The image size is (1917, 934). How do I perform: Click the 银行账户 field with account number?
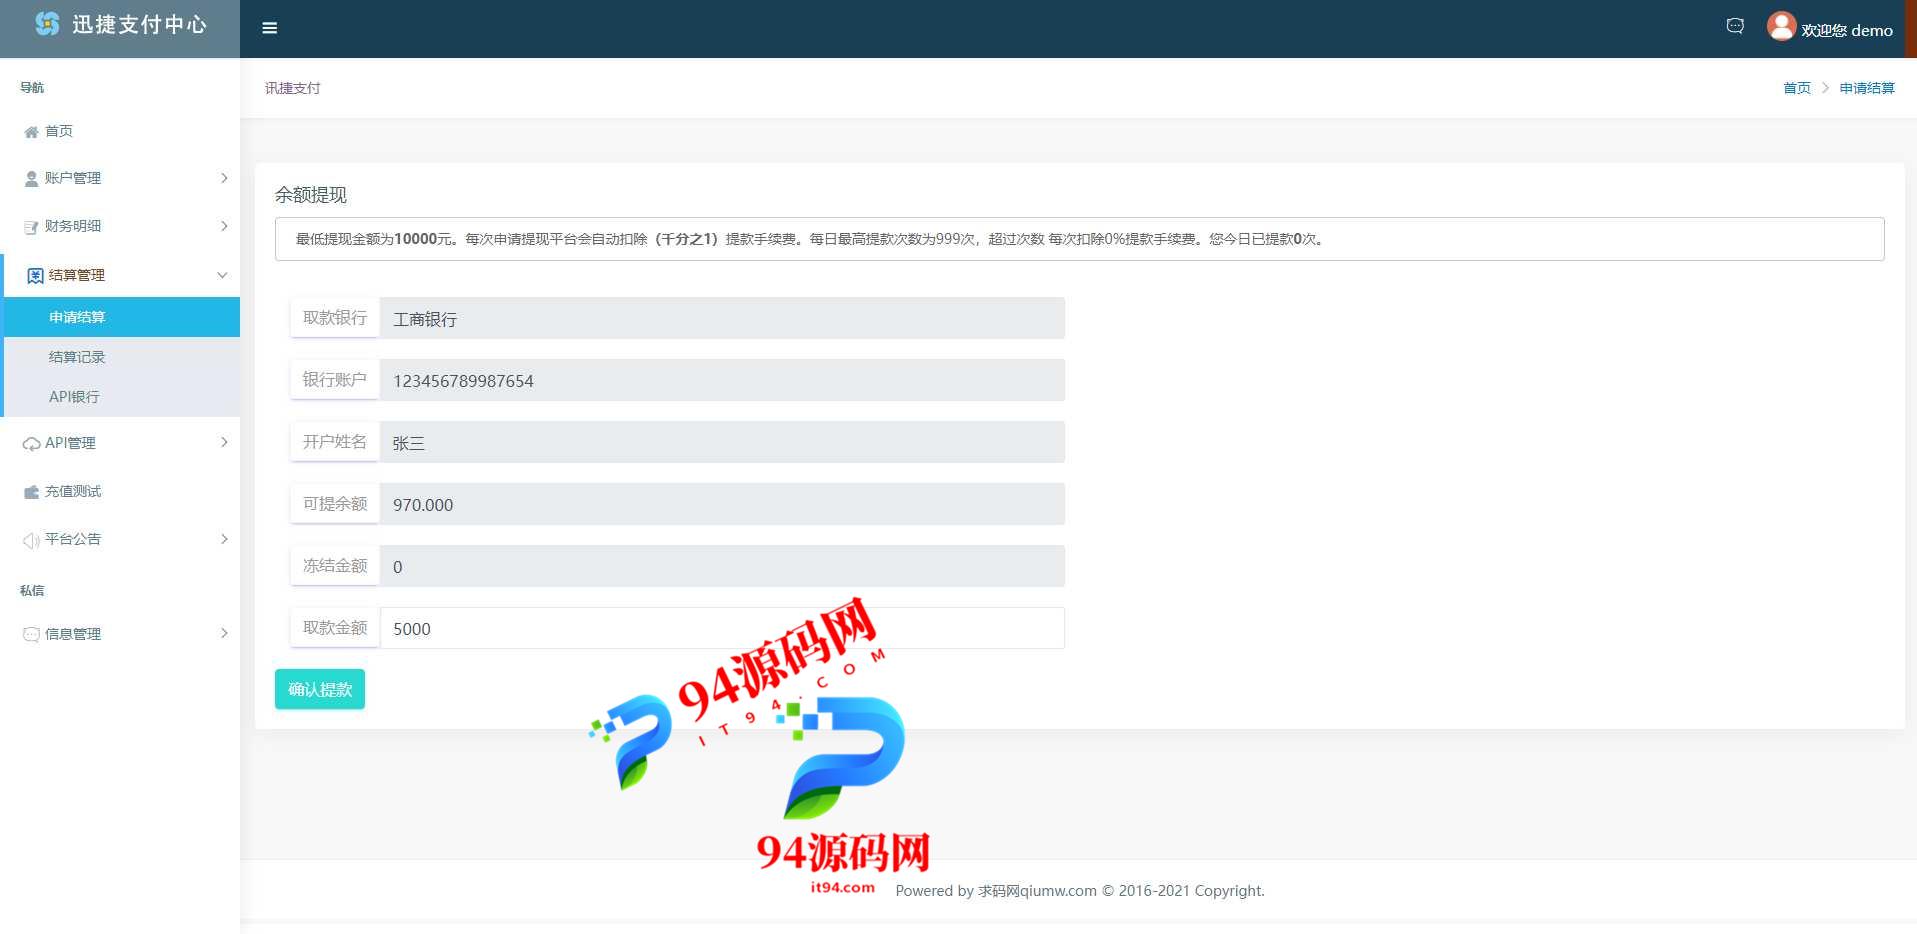[x=722, y=380]
